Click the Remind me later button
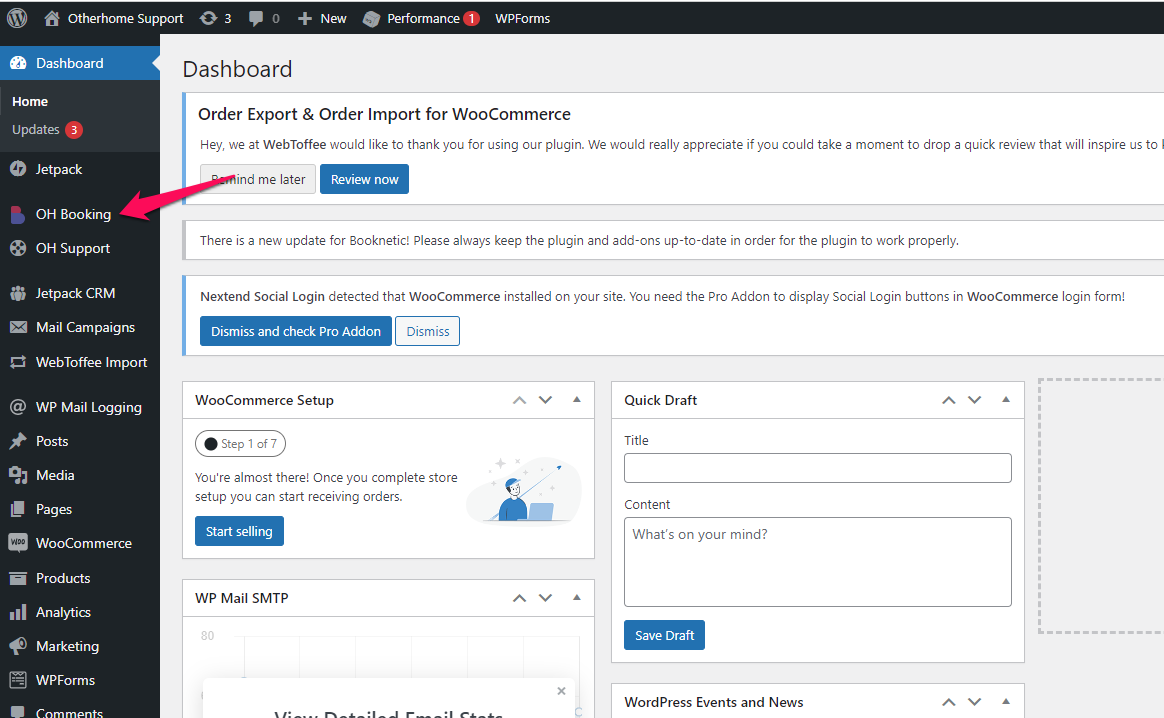Viewport: 1164px width, 718px height. tap(258, 179)
